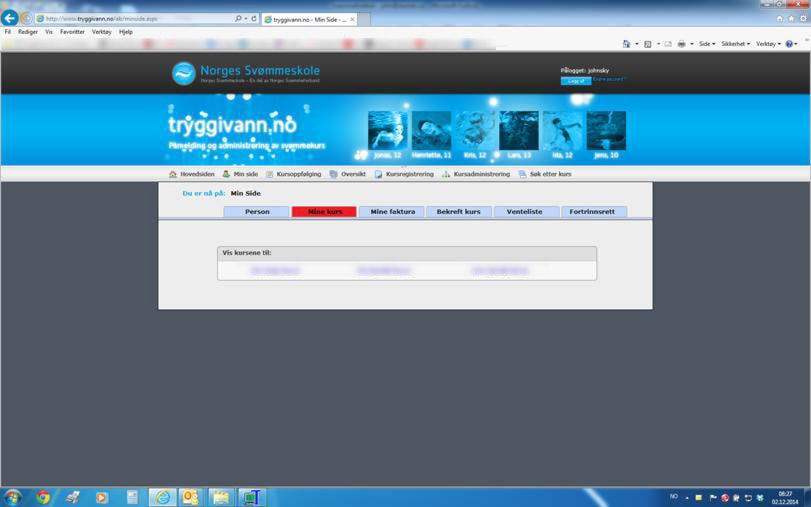This screenshot has width=811, height=507.
Task: Switch to the Fortrinnsrett tab
Action: pyautogui.click(x=594, y=212)
